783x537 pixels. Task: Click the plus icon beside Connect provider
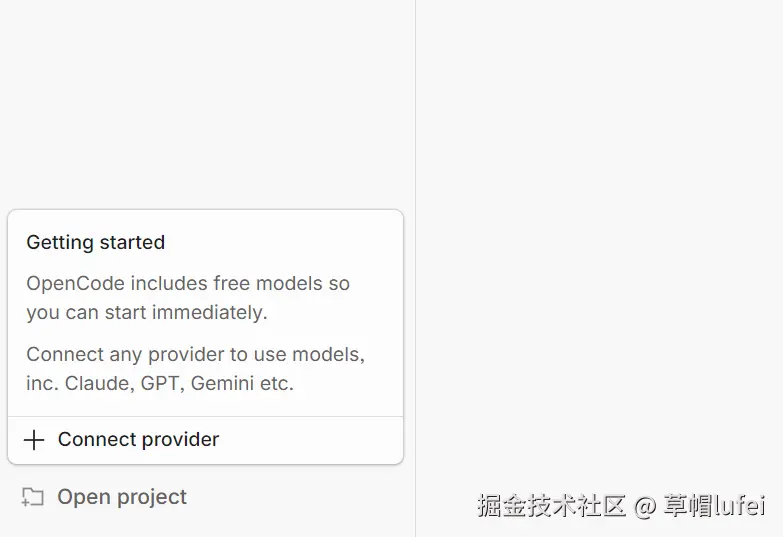34,440
